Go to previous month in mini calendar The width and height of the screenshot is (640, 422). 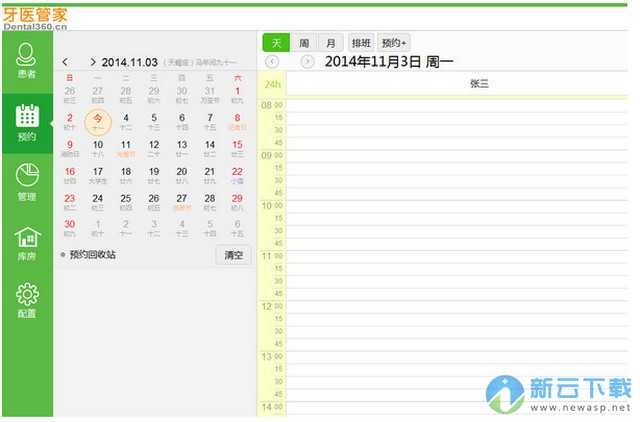point(65,62)
